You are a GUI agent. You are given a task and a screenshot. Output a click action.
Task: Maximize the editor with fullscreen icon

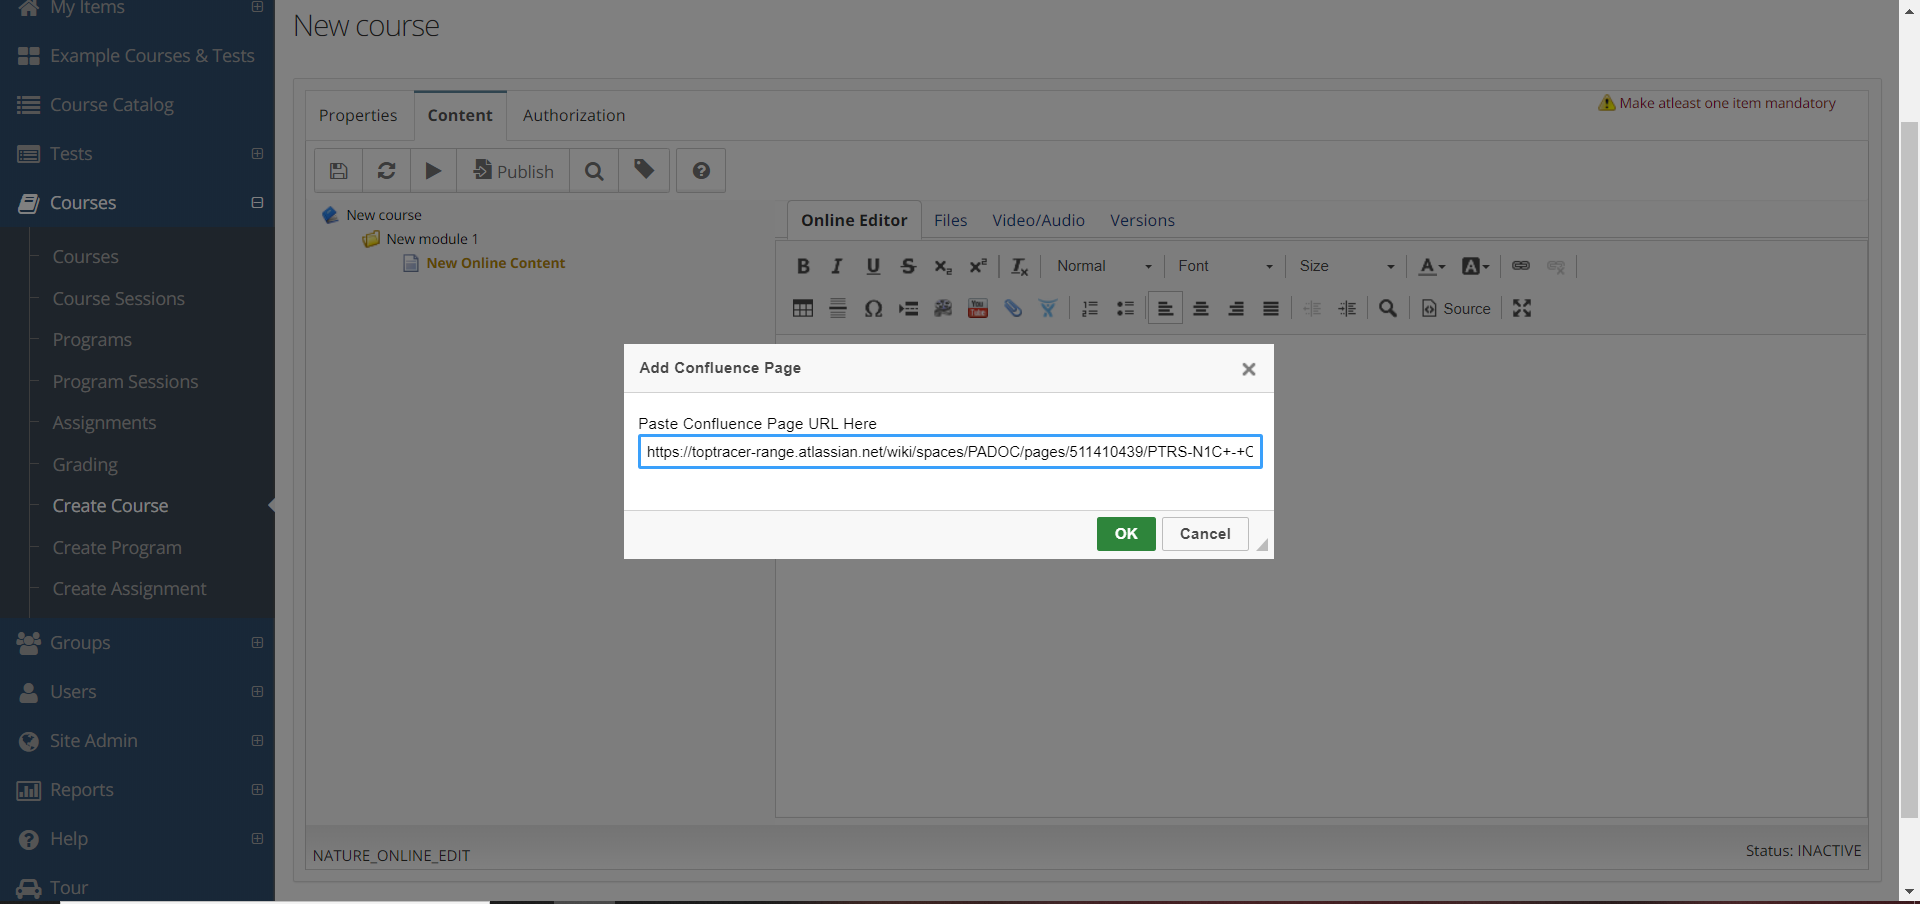(x=1522, y=308)
